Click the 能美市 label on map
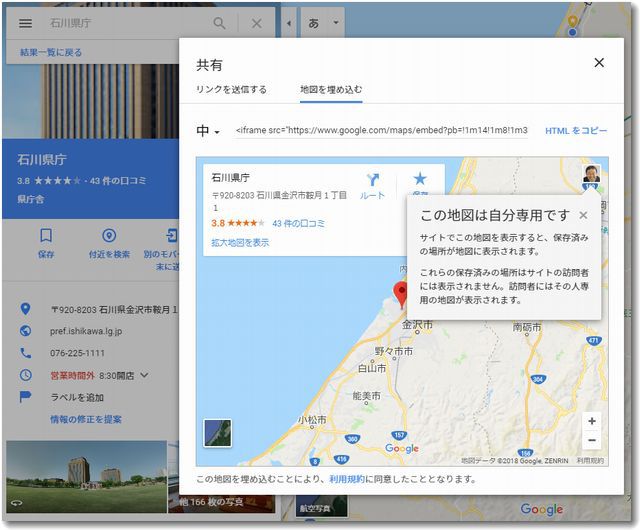The image size is (640, 530). [367, 395]
